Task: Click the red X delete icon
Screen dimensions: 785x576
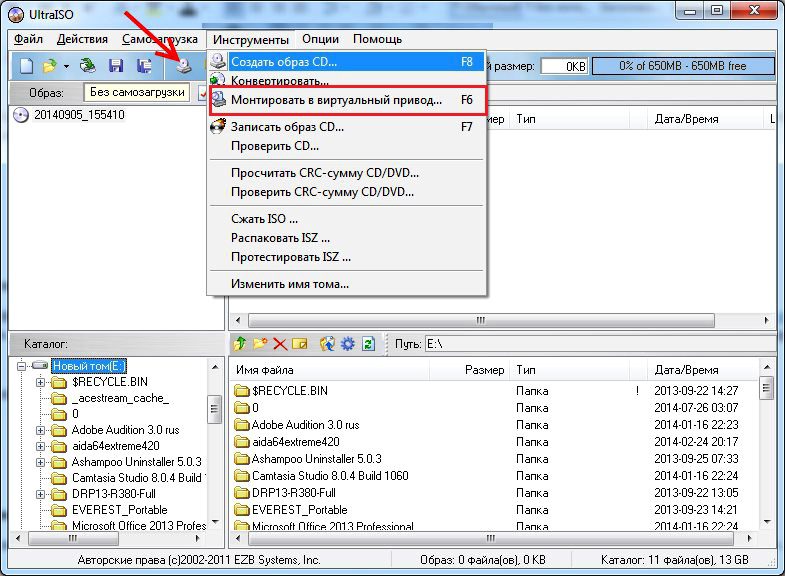Action: 280,344
